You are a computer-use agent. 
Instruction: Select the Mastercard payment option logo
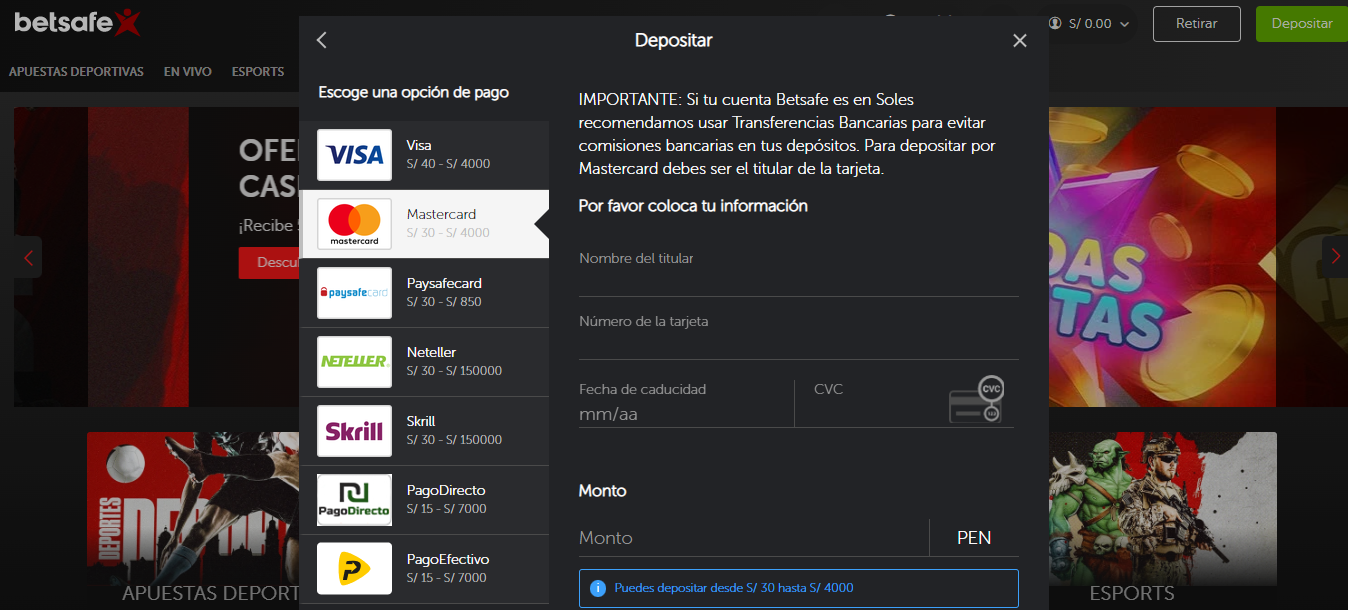353,223
